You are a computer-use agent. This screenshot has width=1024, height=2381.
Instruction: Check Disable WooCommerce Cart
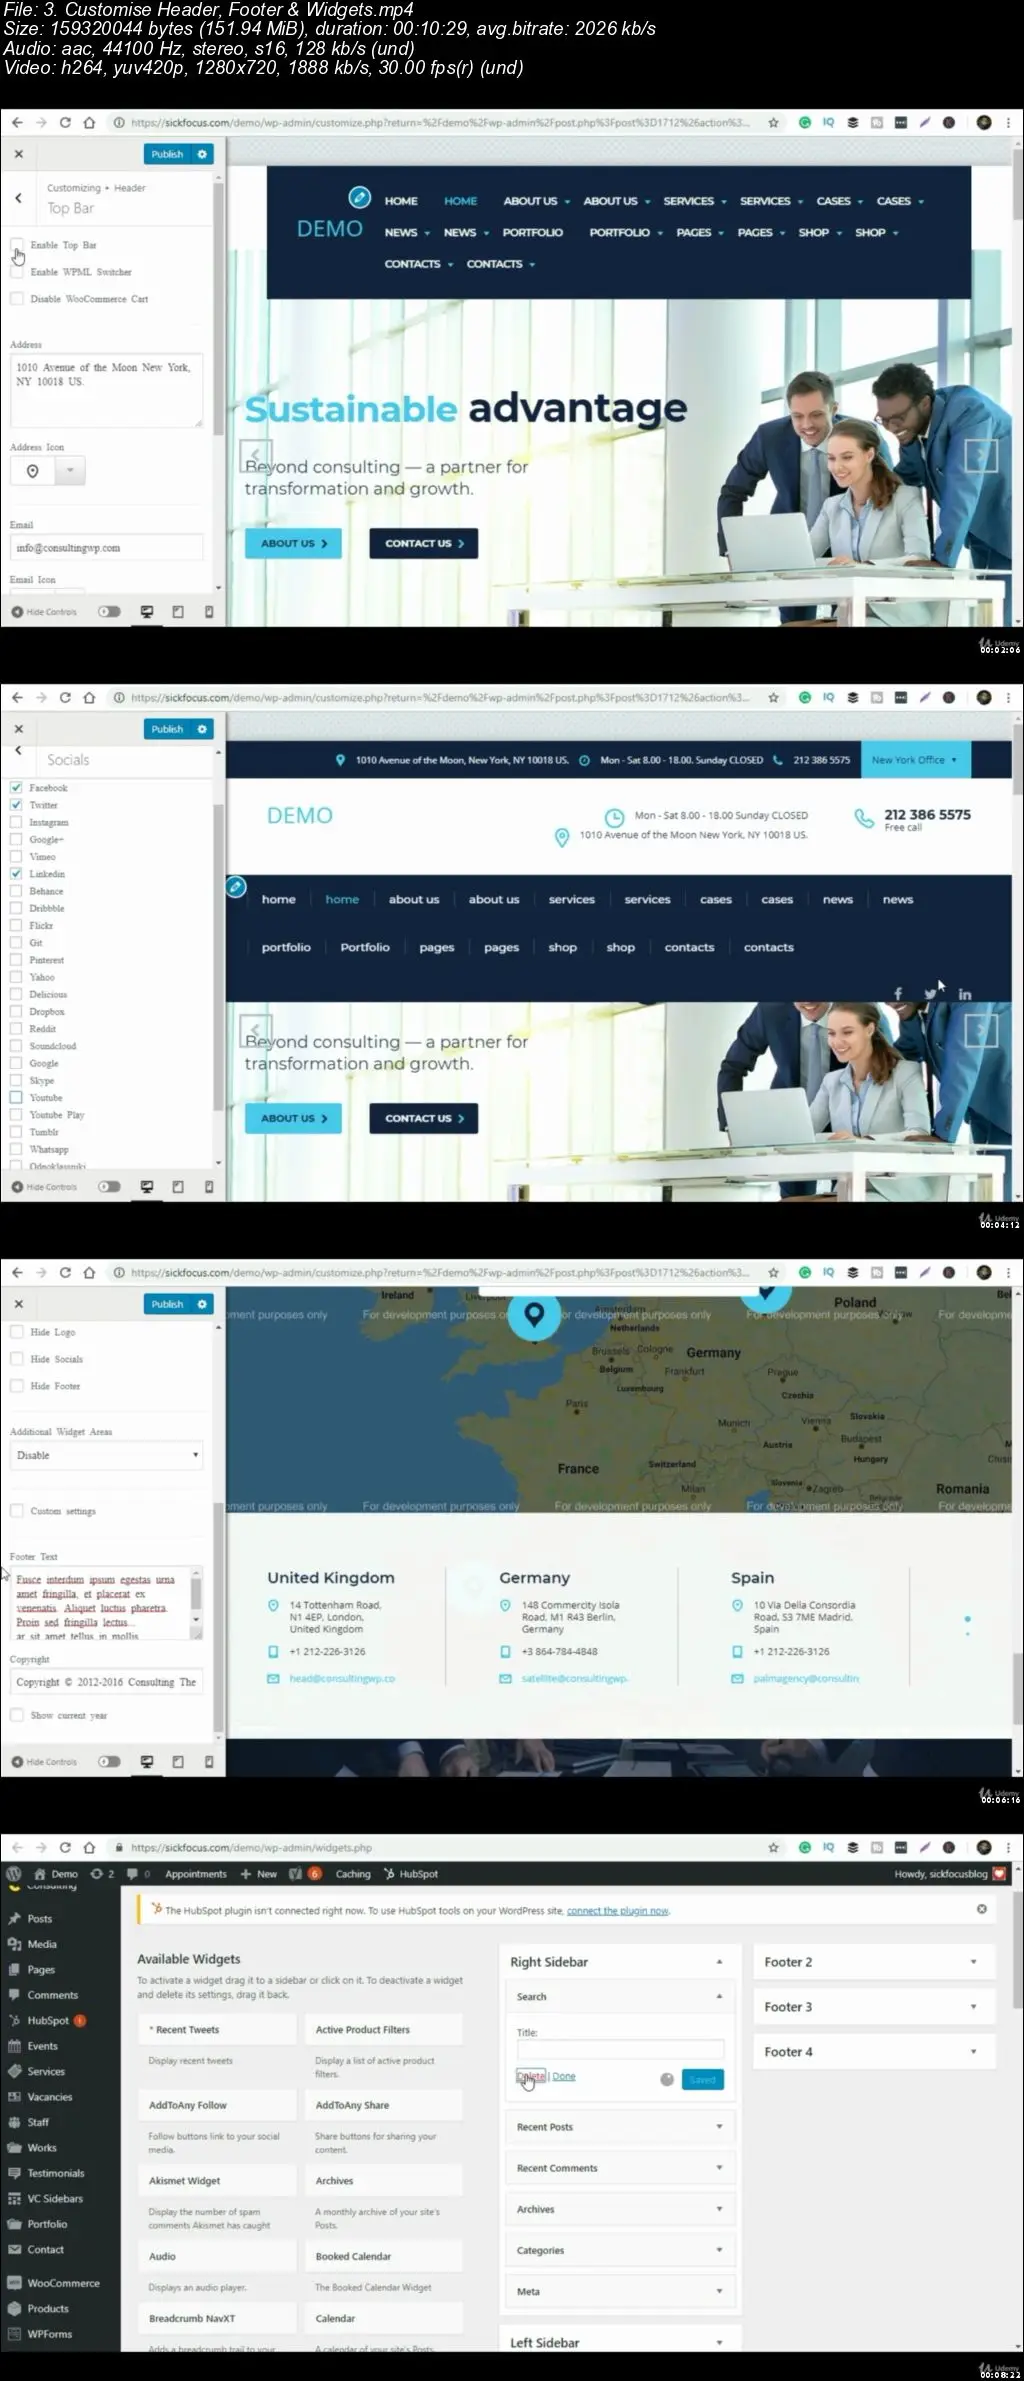coord(17,298)
